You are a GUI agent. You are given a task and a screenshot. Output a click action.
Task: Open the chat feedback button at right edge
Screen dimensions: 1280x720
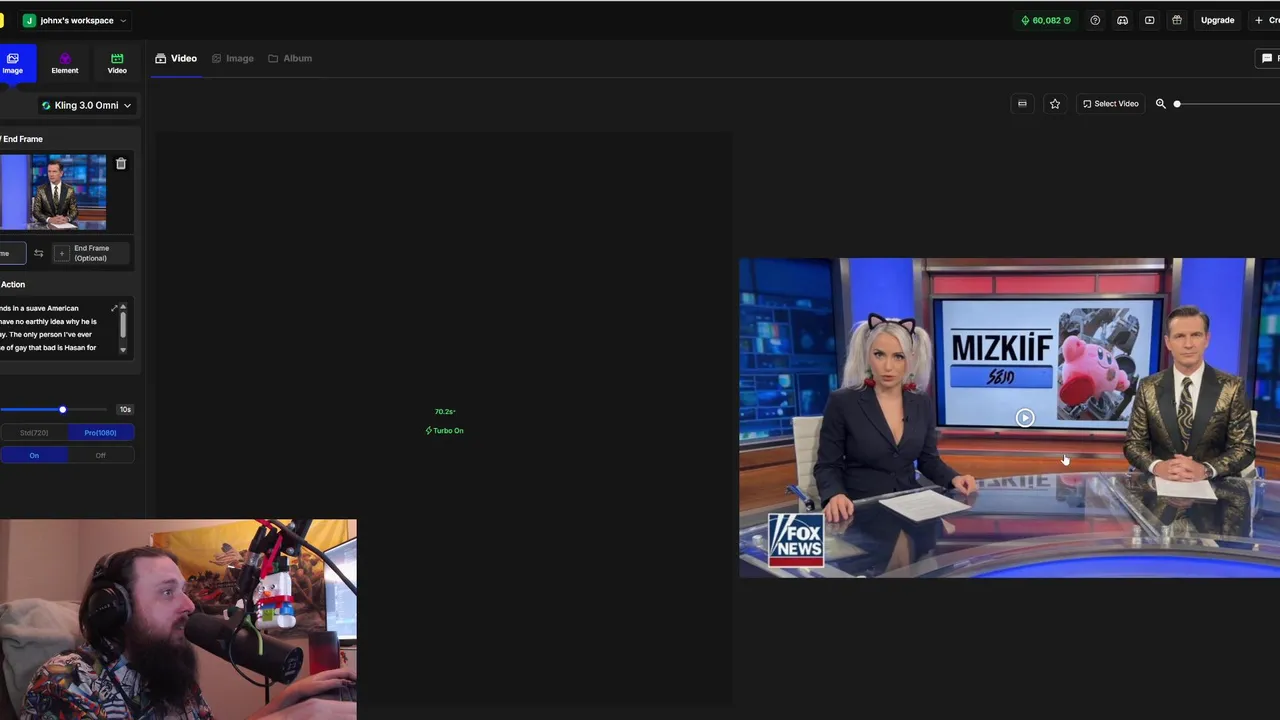(1268, 59)
